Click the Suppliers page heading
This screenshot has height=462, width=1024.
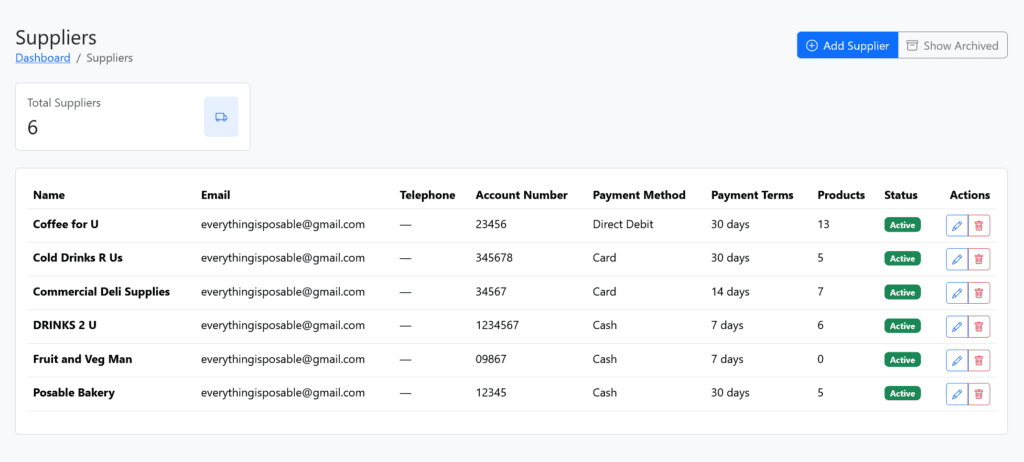point(56,37)
